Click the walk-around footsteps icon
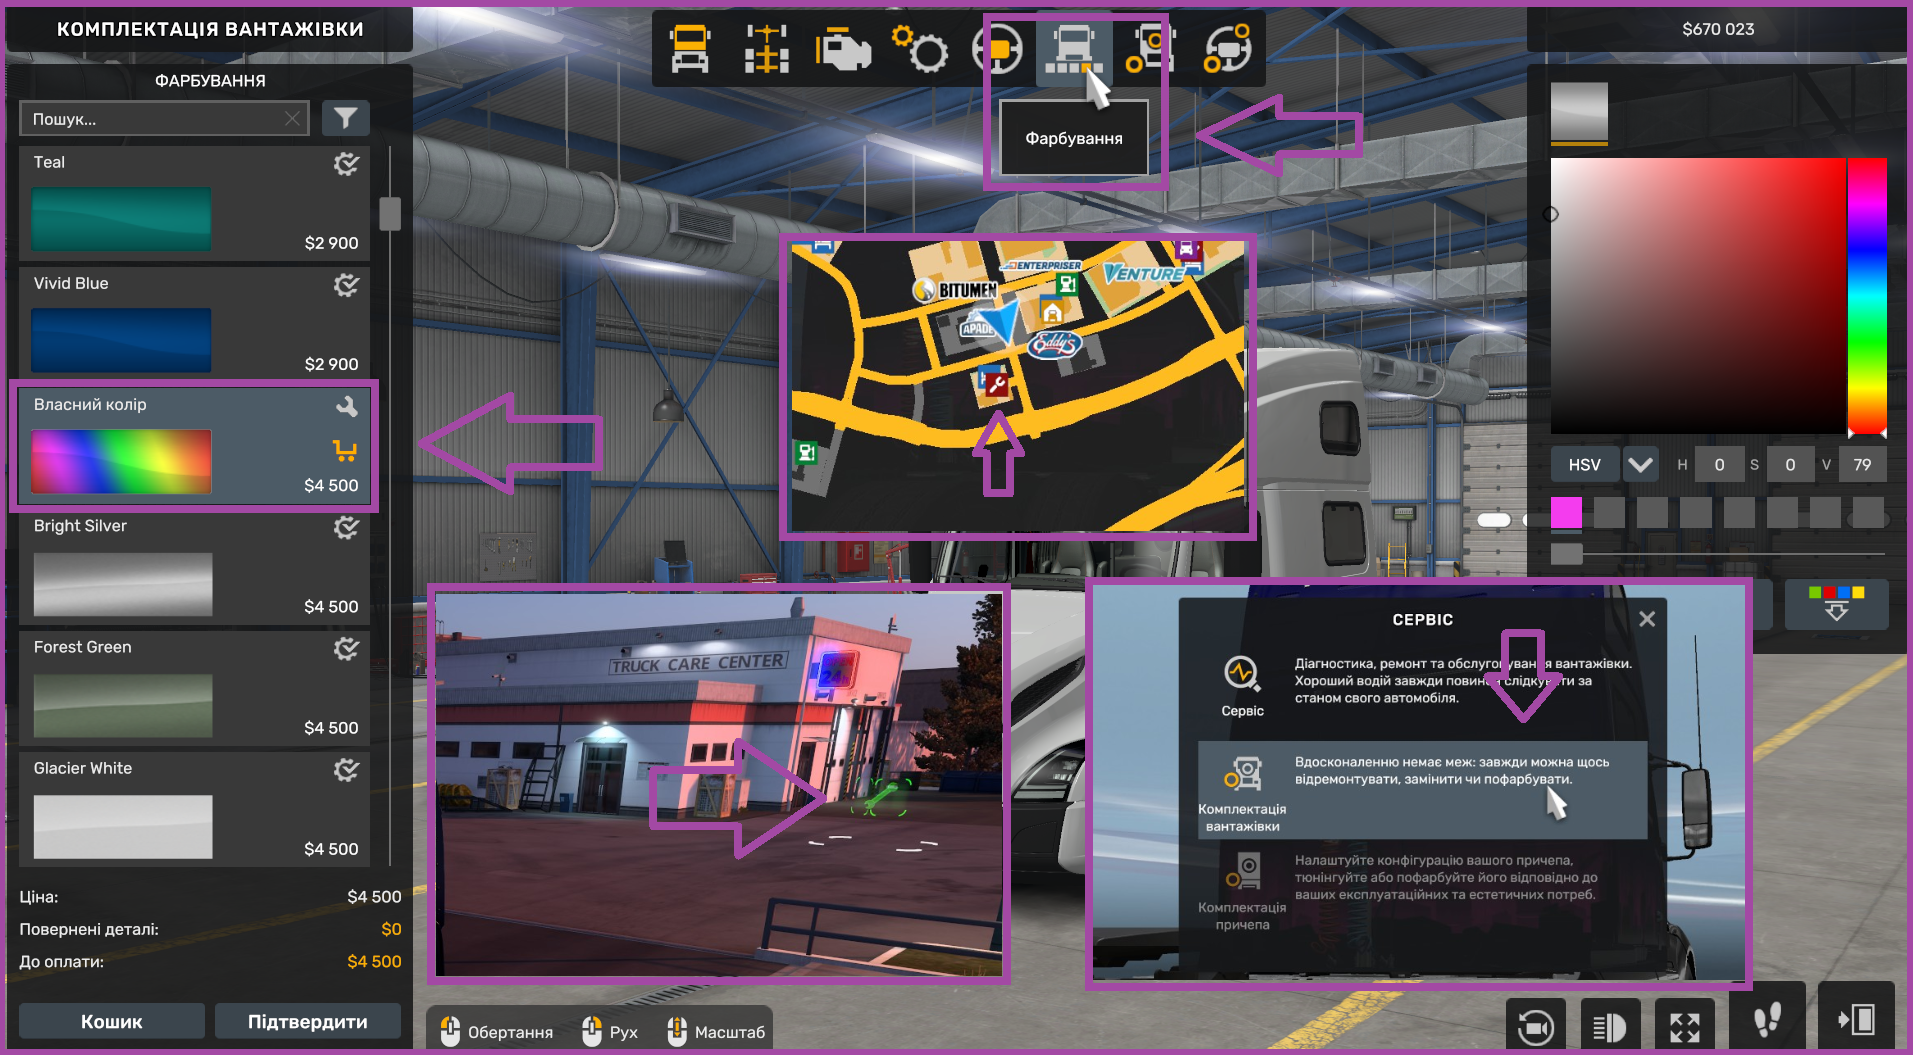This screenshot has height=1055, width=1913. (x=1767, y=1020)
